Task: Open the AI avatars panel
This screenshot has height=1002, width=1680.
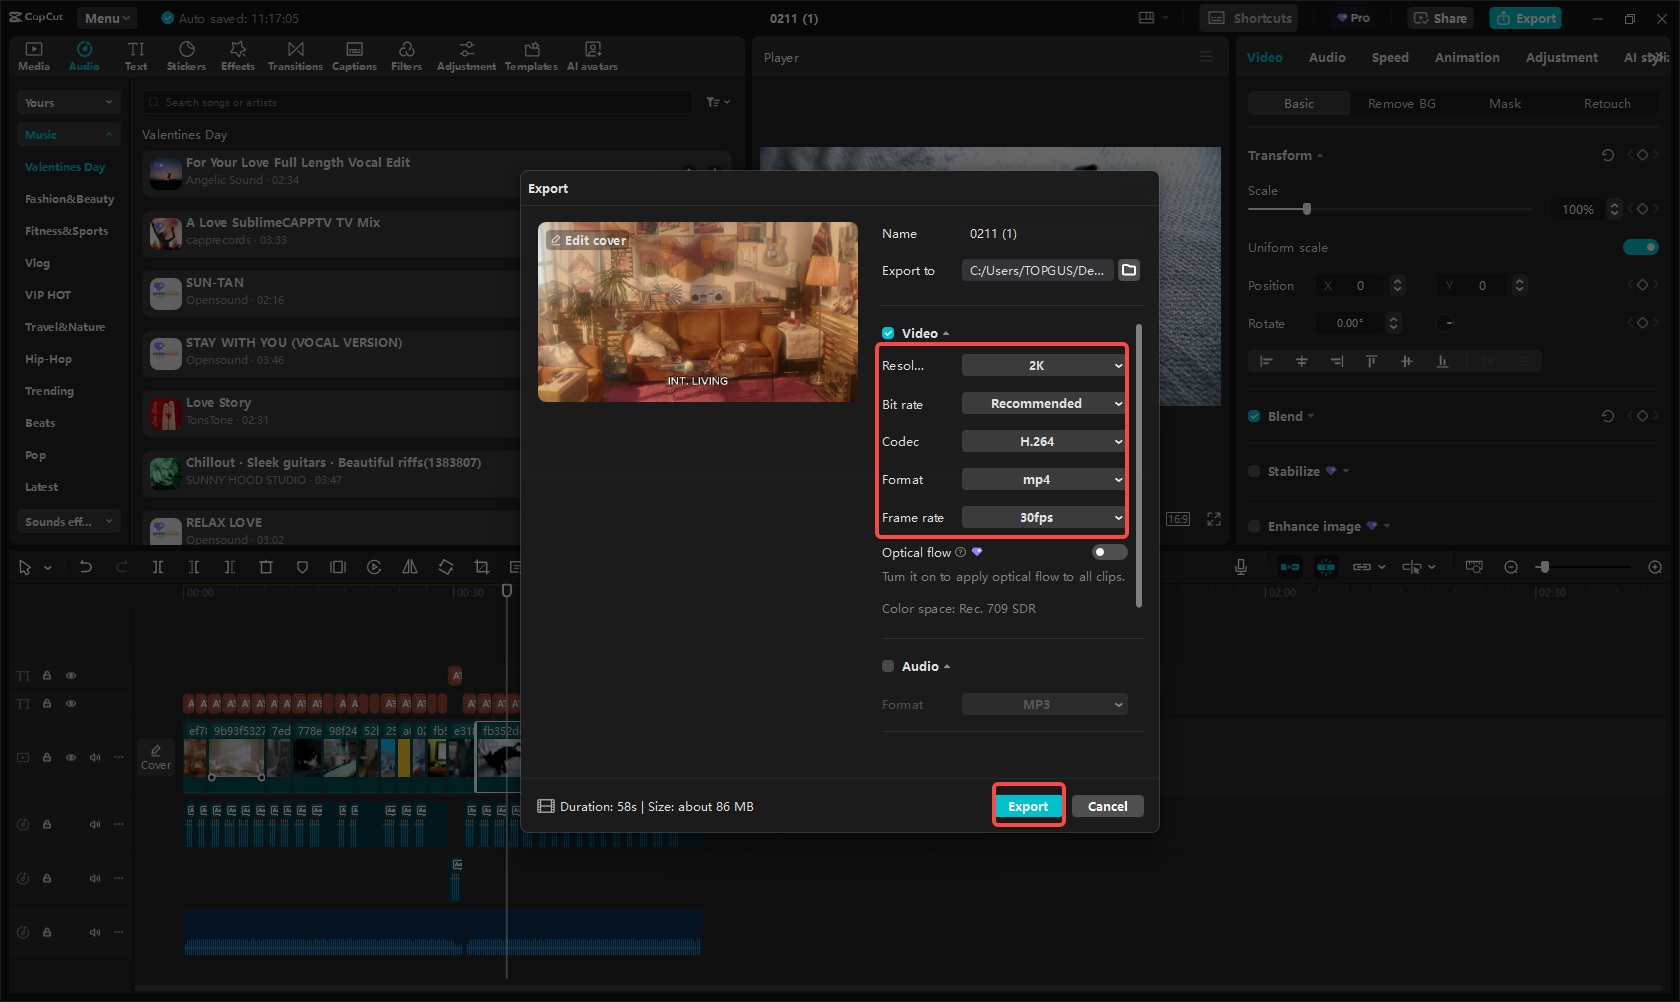Action: pyautogui.click(x=592, y=55)
